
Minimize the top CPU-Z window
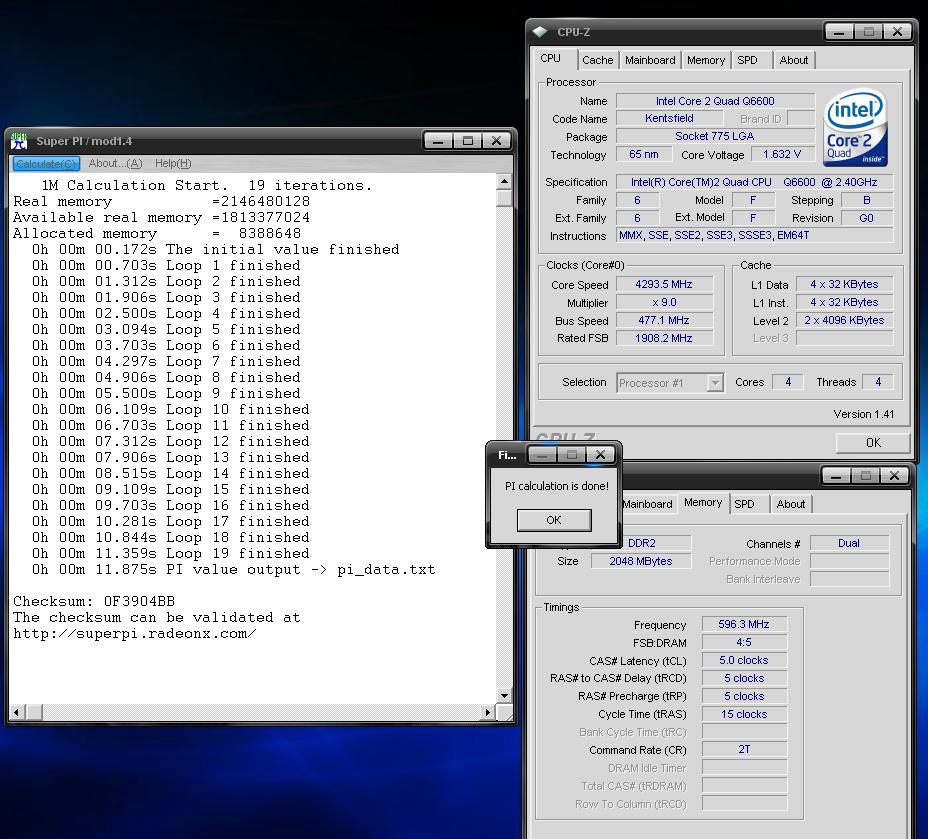coord(839,32)
